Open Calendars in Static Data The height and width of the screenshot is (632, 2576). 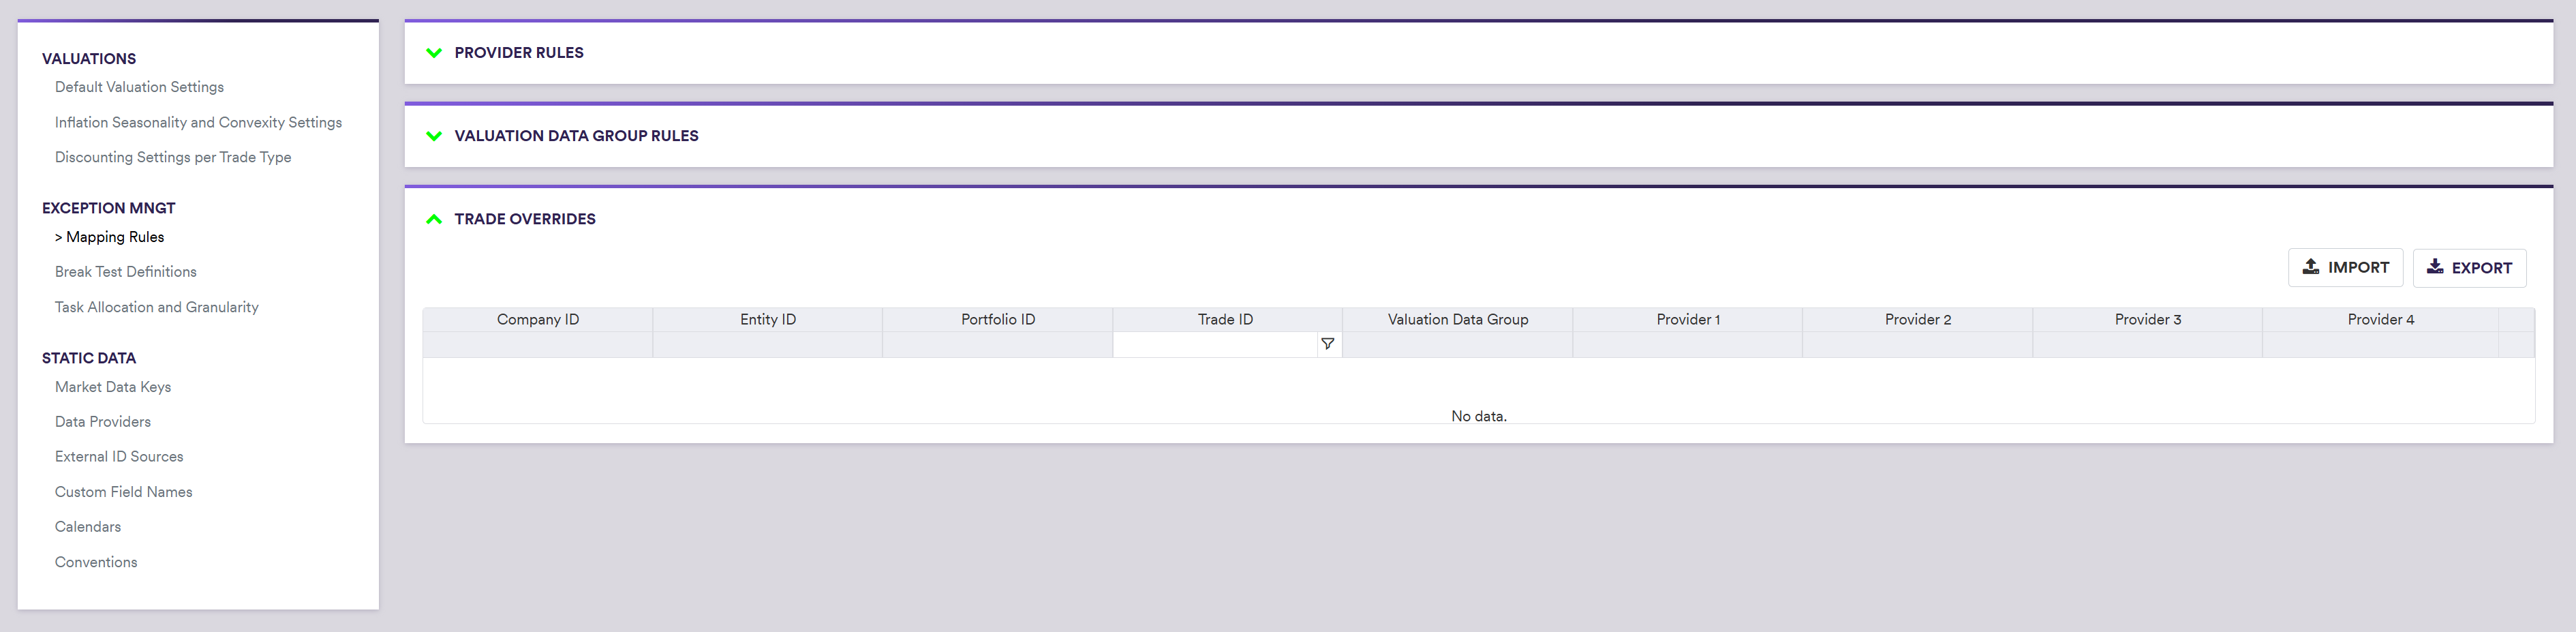pos(87,527)
